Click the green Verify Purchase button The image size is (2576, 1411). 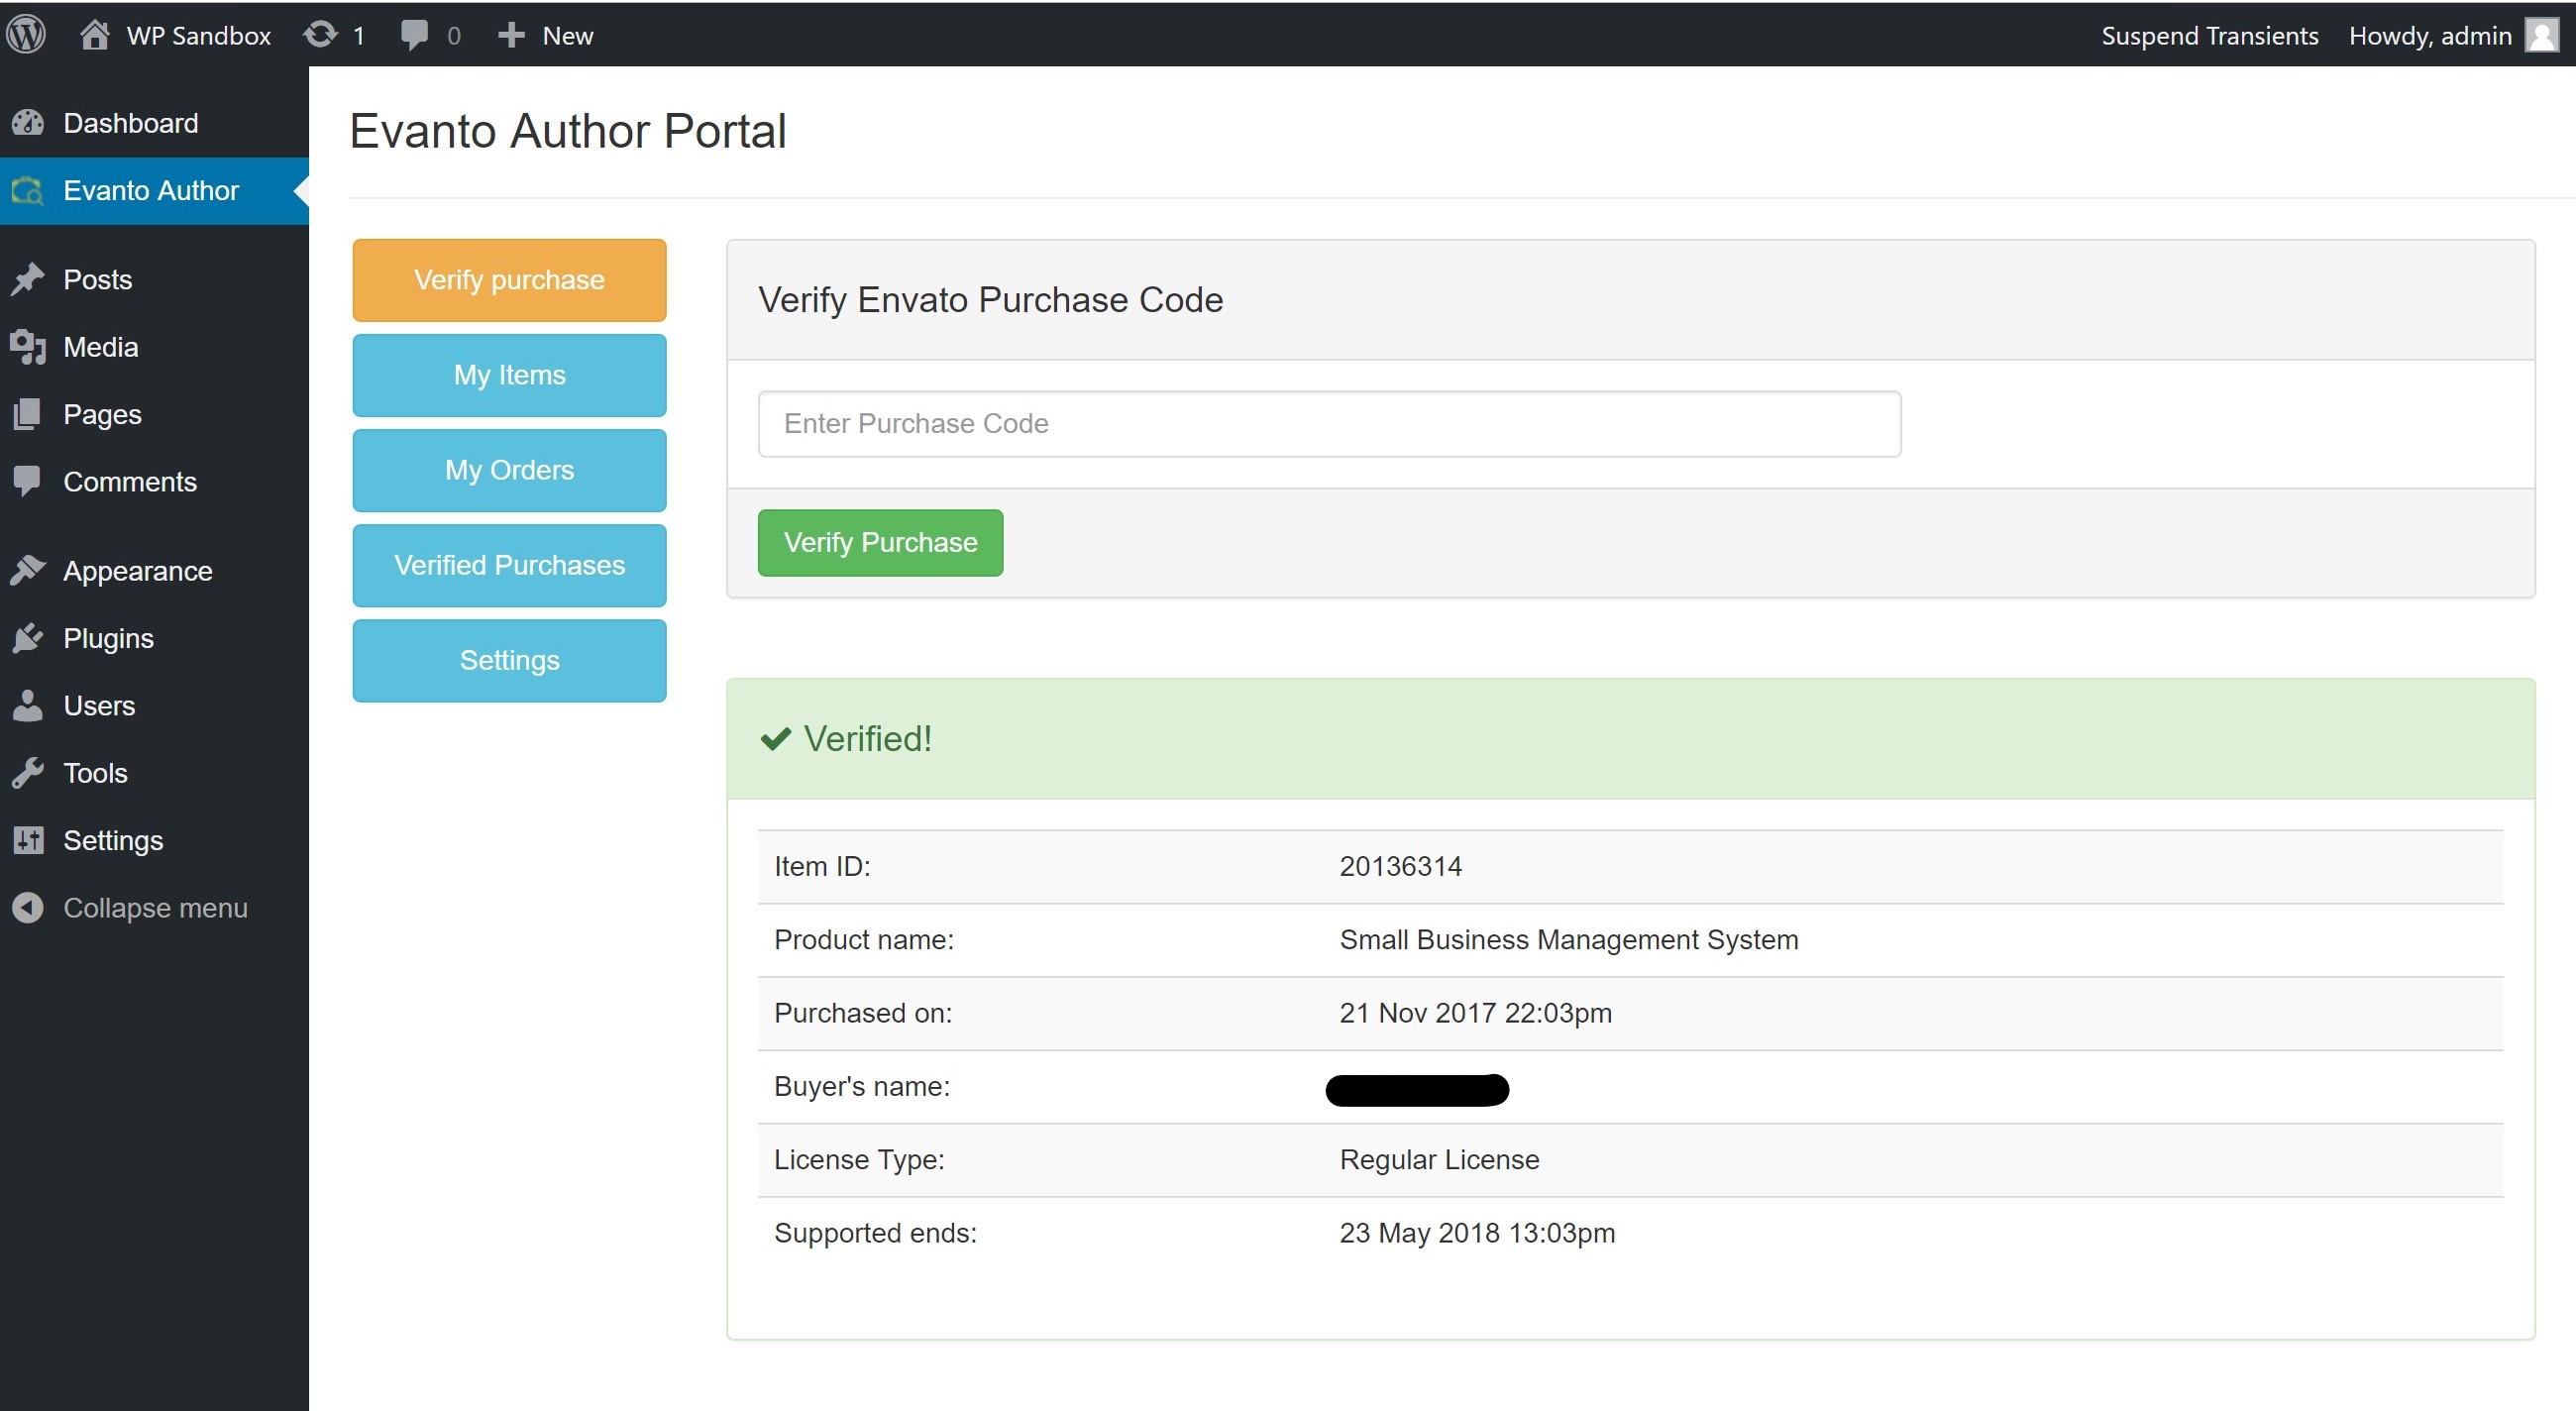click(x=880, y=542)
